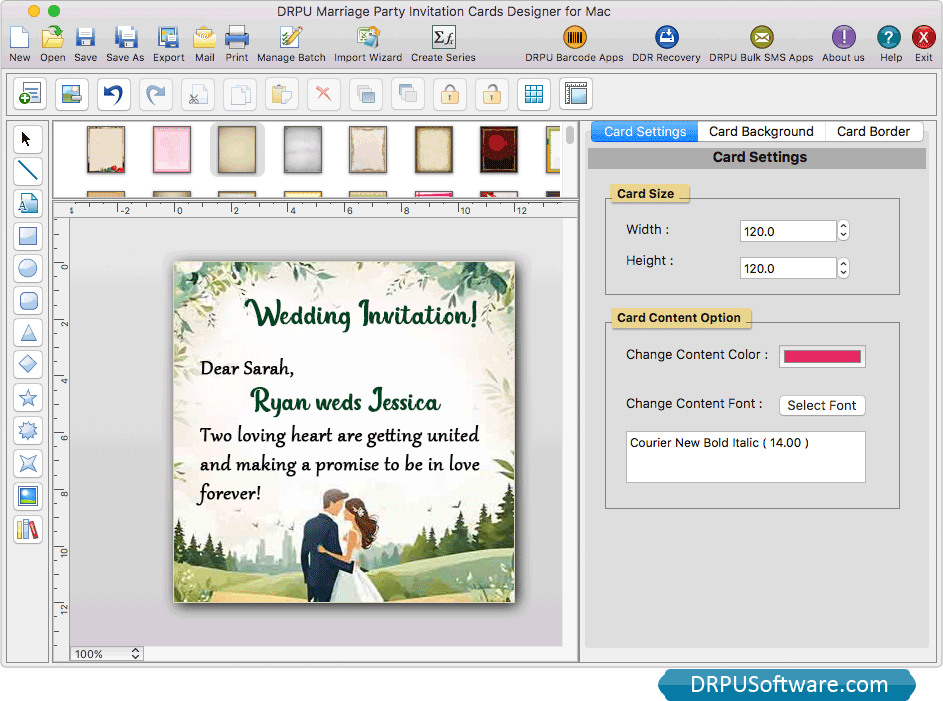Screen dimensions: 943x701
Task: Switch to Card Background tab
Action: (x=761, y=131)
